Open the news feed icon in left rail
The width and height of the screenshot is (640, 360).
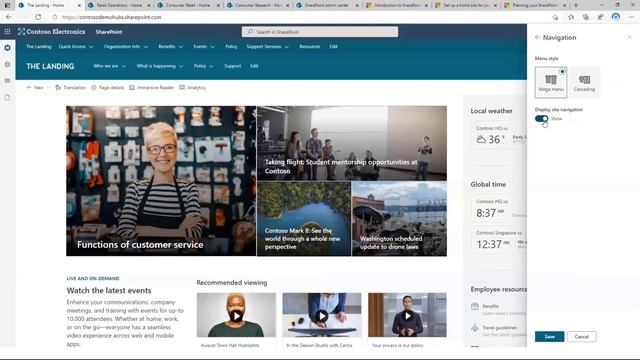(x=7, y=81)
